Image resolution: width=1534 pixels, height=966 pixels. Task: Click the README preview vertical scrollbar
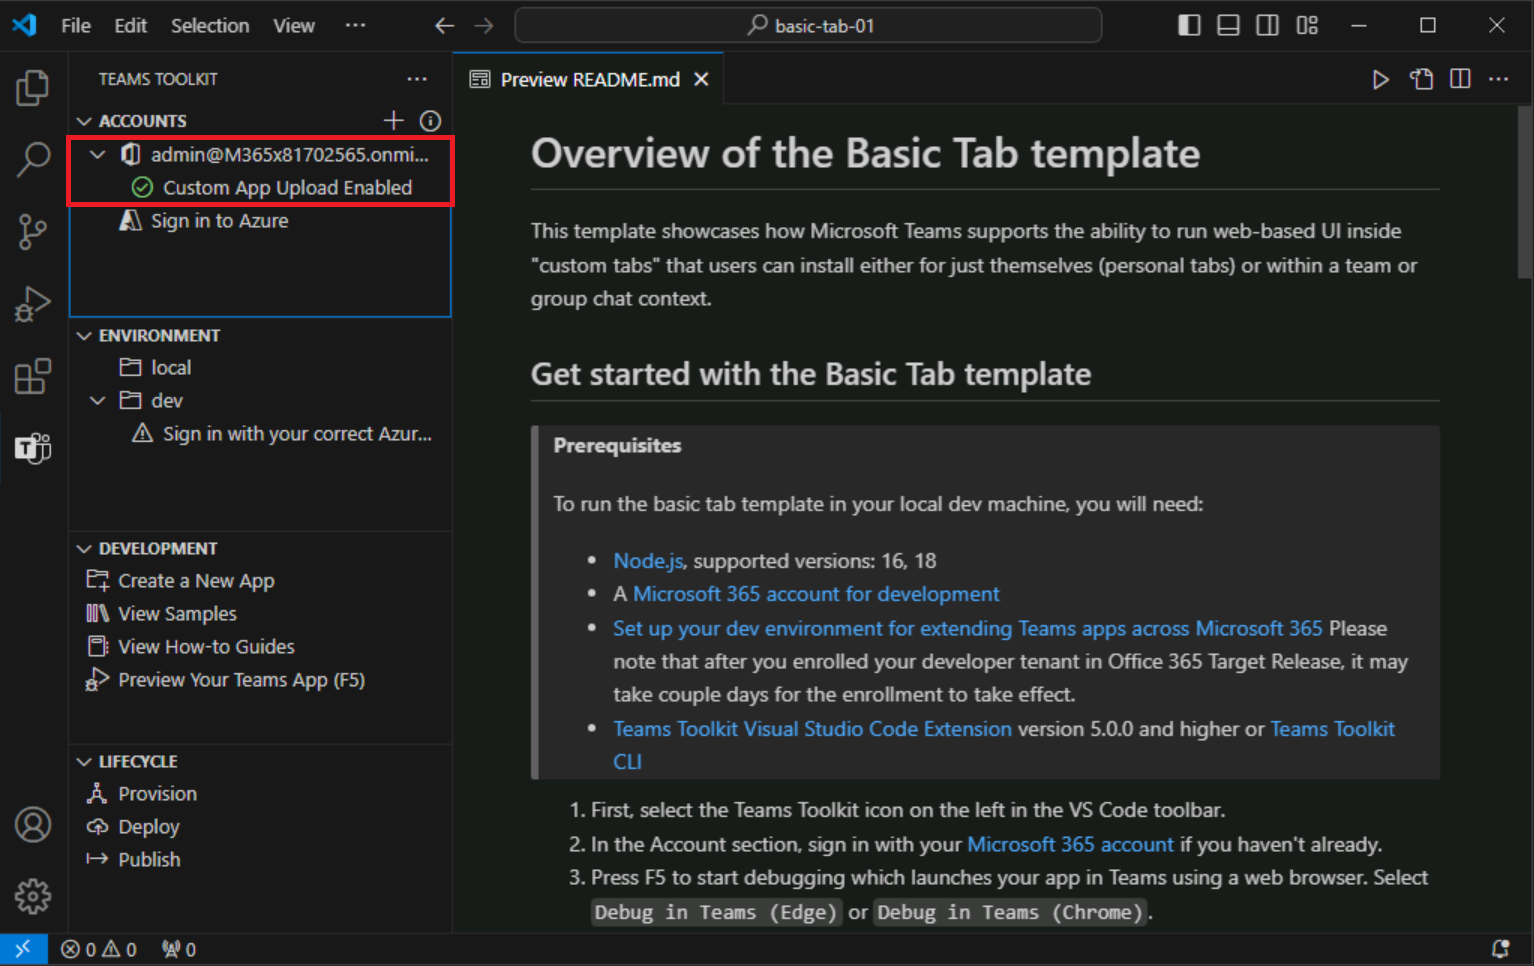click(x=1524, y=192)
